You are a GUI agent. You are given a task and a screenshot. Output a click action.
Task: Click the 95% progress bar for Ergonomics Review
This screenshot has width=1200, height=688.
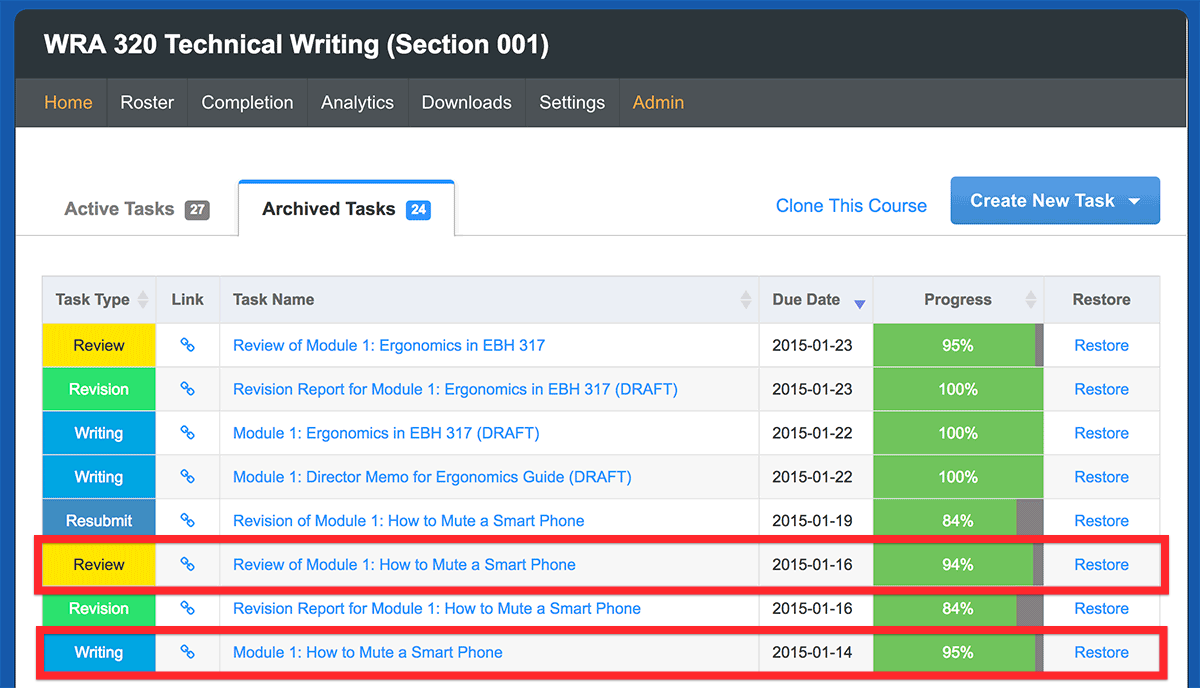tap(958, 345)
